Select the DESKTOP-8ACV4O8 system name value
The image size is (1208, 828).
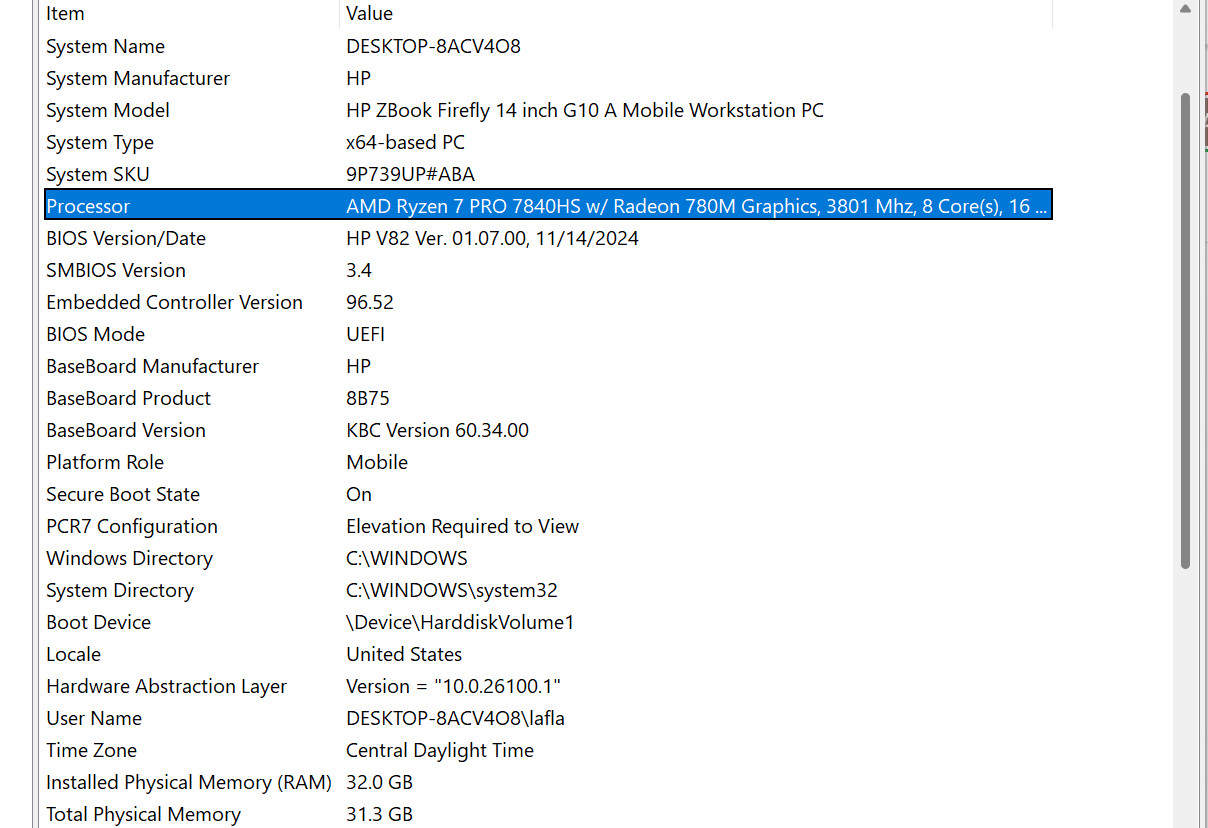(x=433, y=46)
